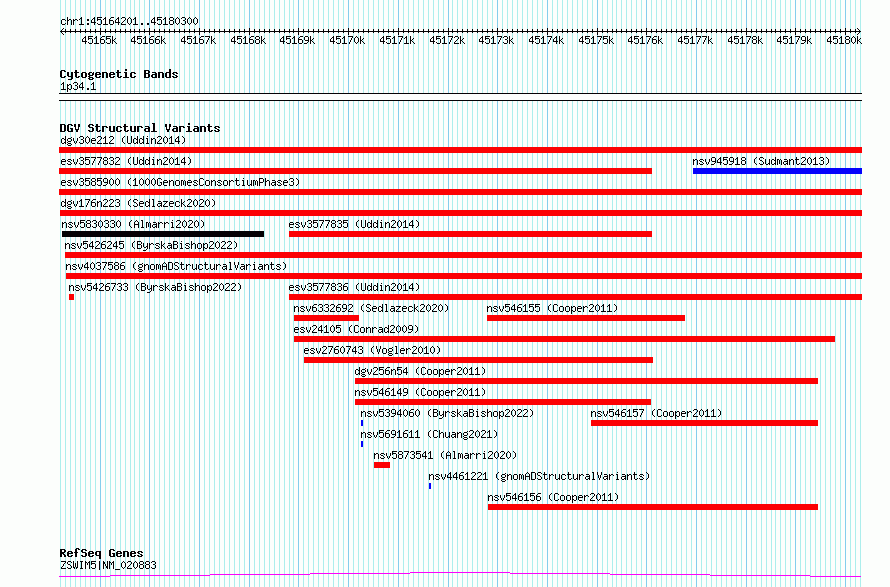Click the short red nsv5873541 bar
Viewport: 890px width, 587px height.
pos(382,465)
